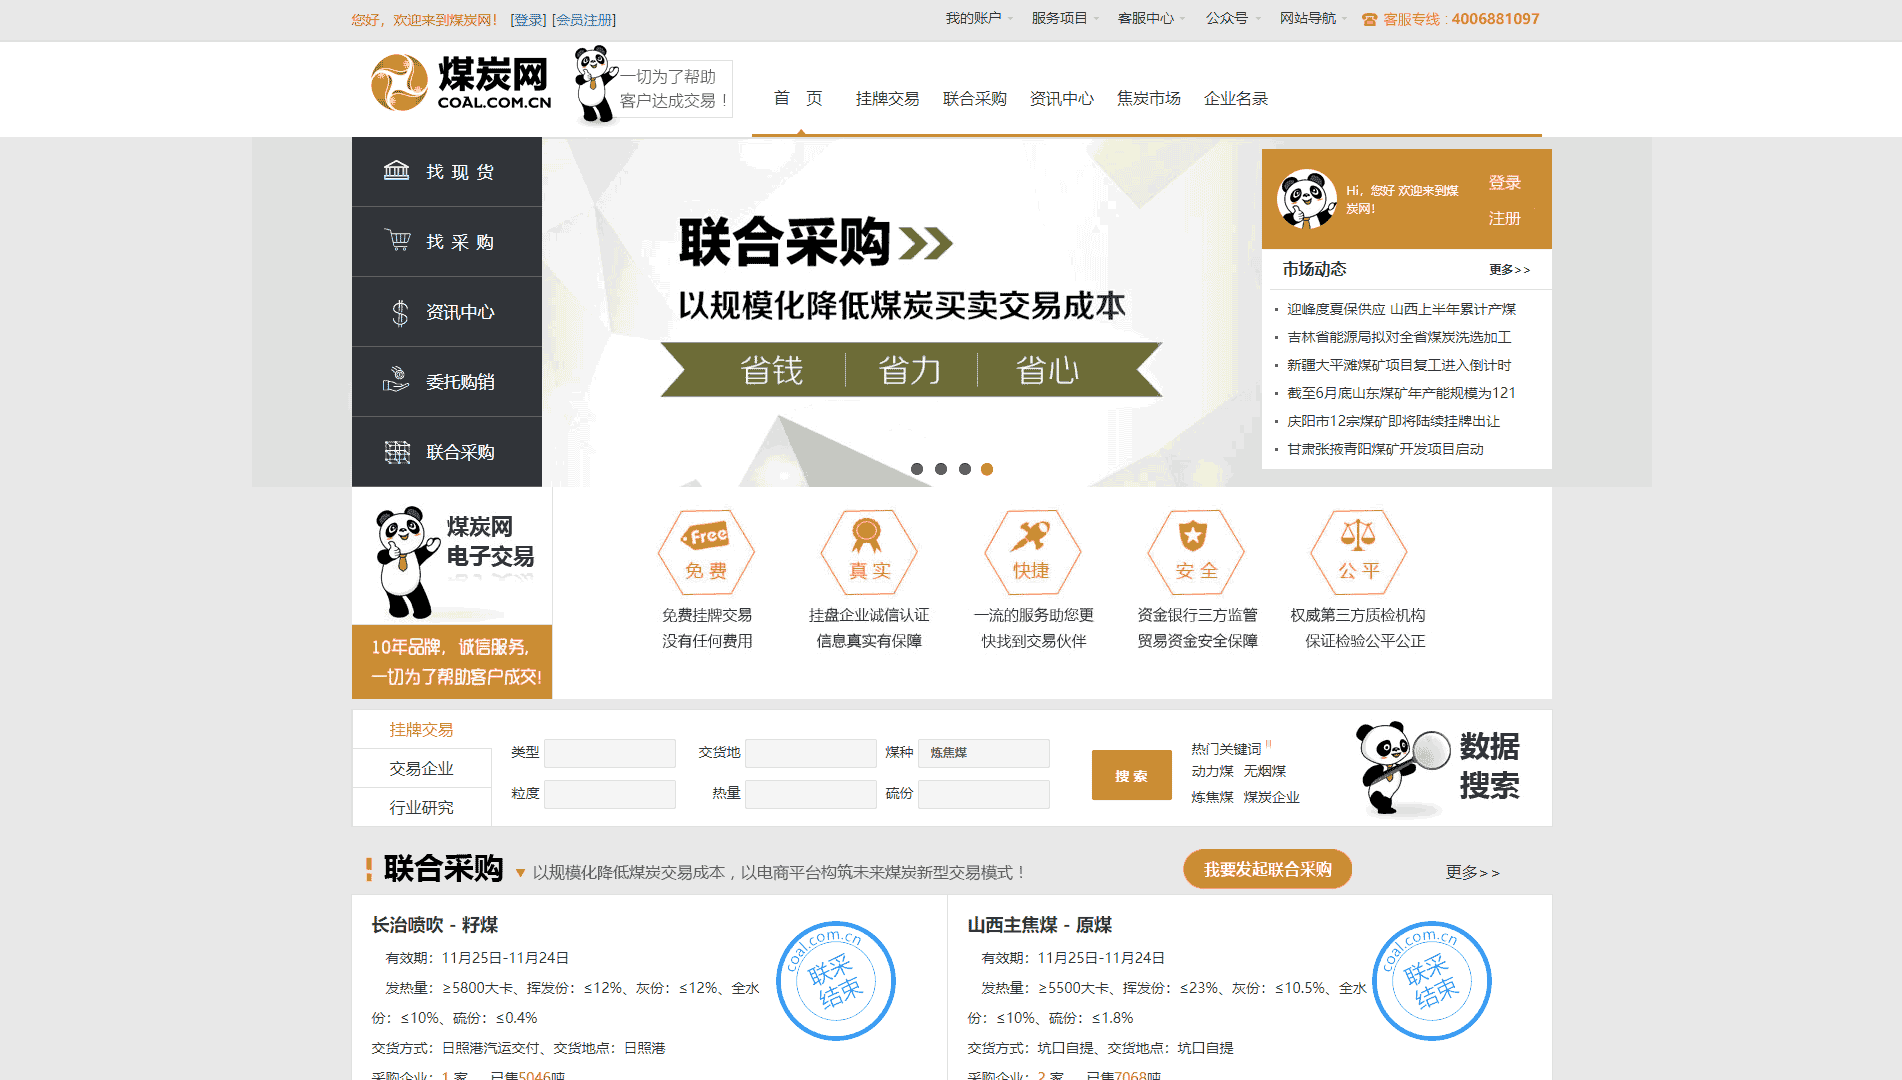
Task: Expand the 网站导航 dropdown
Action: tap(1313, 18)
